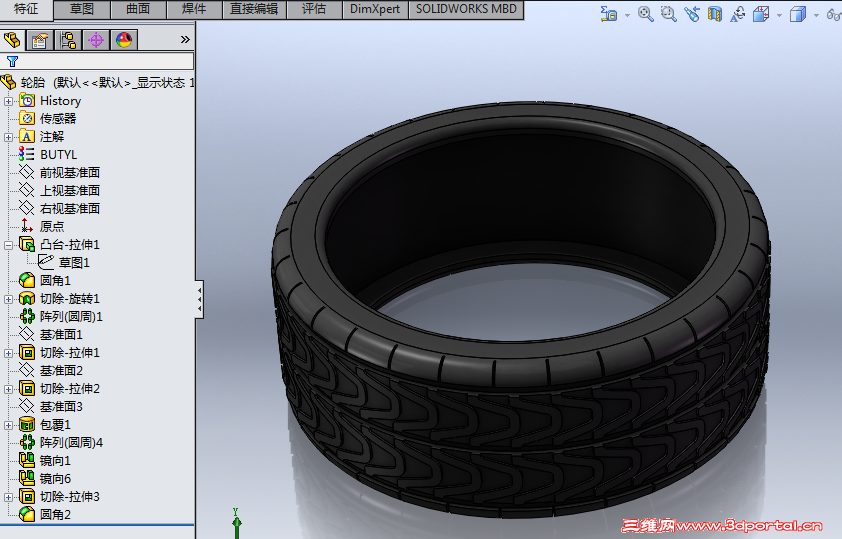The height and width of the screenshot is (539, 842).
Task: Select the 凸台-拉伸1 boss-extrude icon
Action: (27, 244)
